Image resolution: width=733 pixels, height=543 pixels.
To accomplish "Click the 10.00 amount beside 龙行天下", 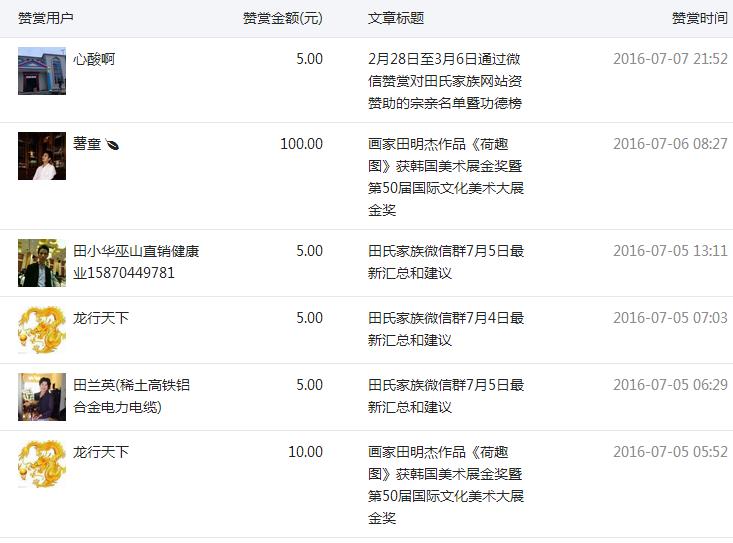I will point(305,452).
